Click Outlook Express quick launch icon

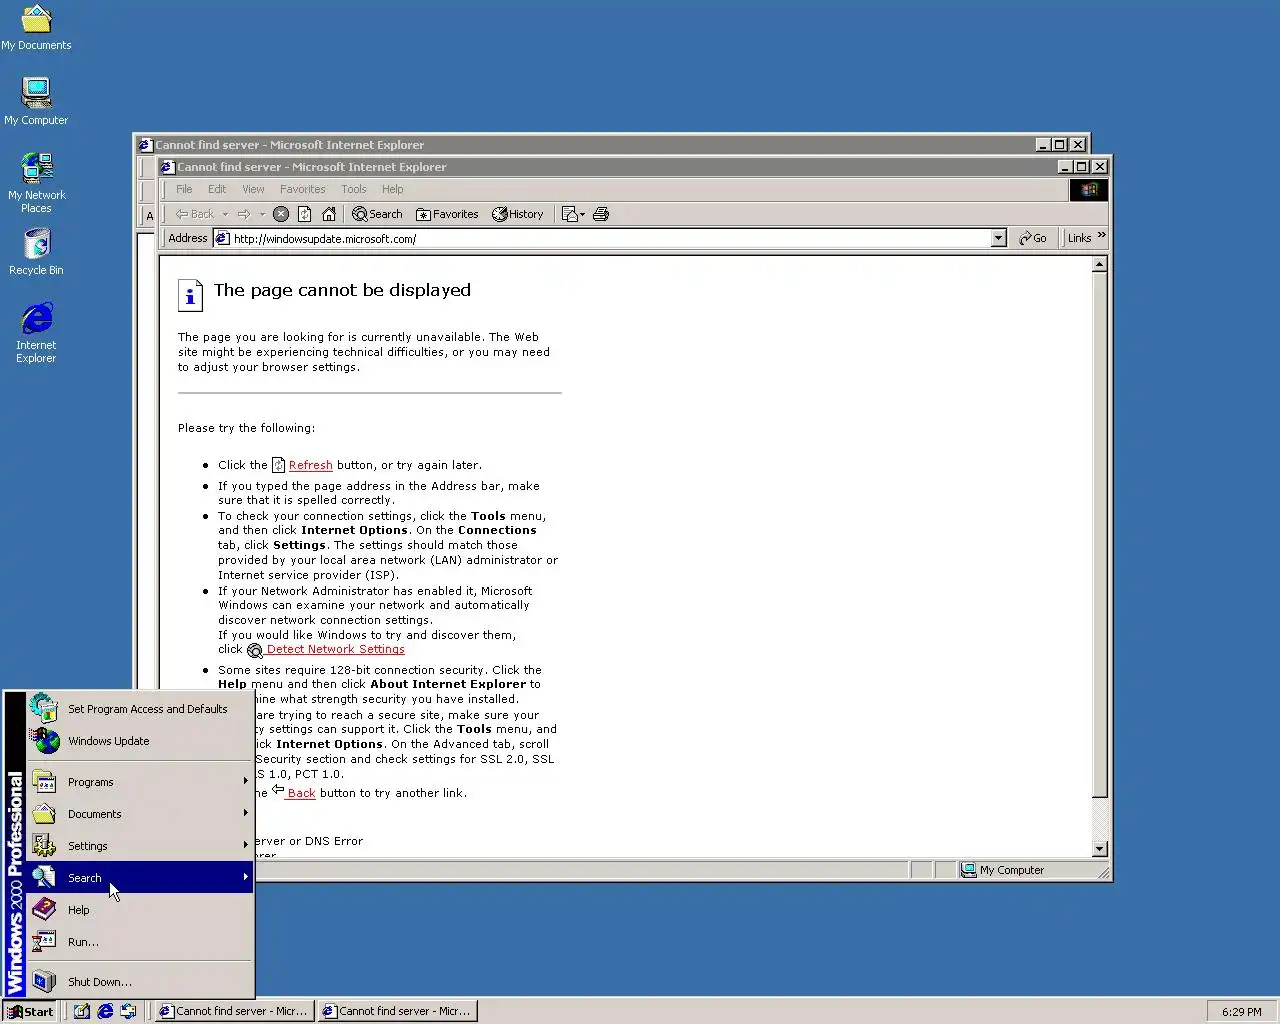128,1011
